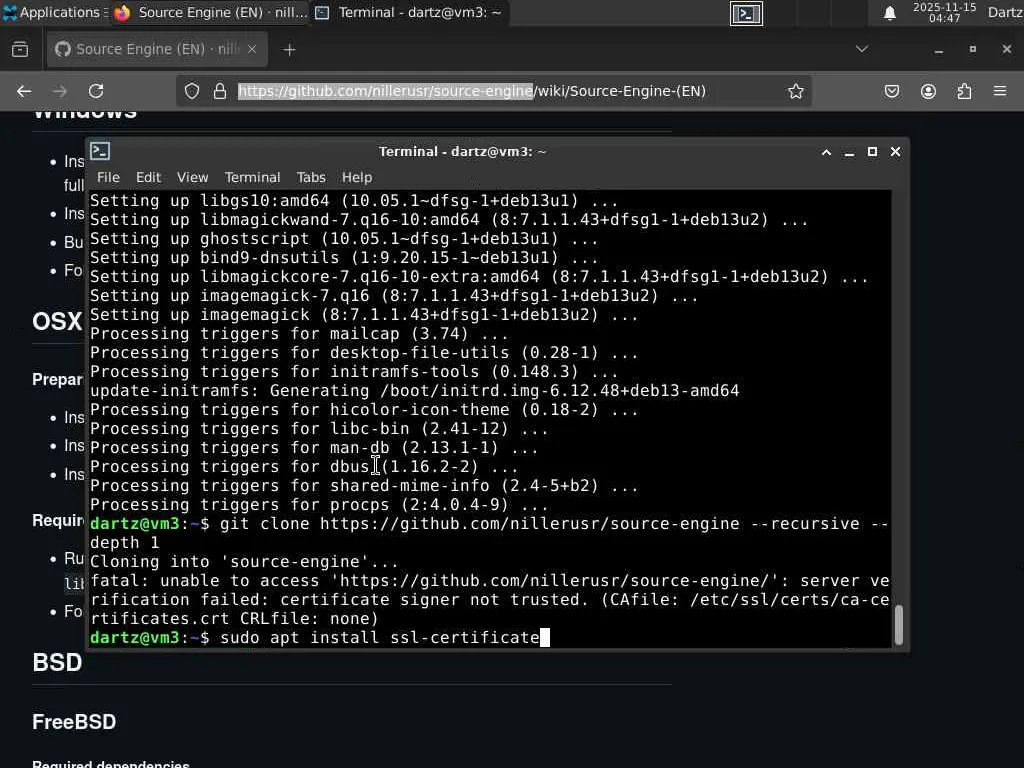
Task: Go forward one page in Firefox
Action: (x=60, y=91)
